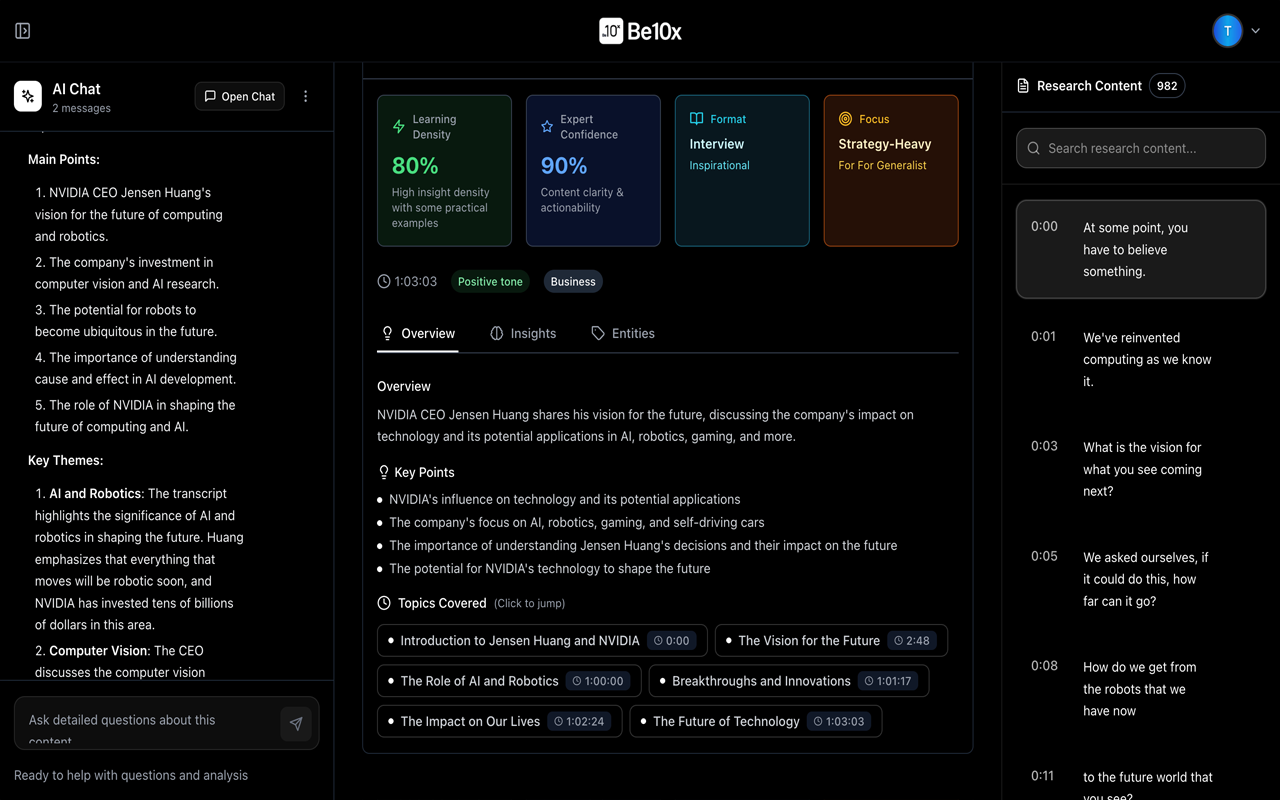Select transcript line at 0:00
The image size is (1280, 800).
click(x=1141, y=250)
